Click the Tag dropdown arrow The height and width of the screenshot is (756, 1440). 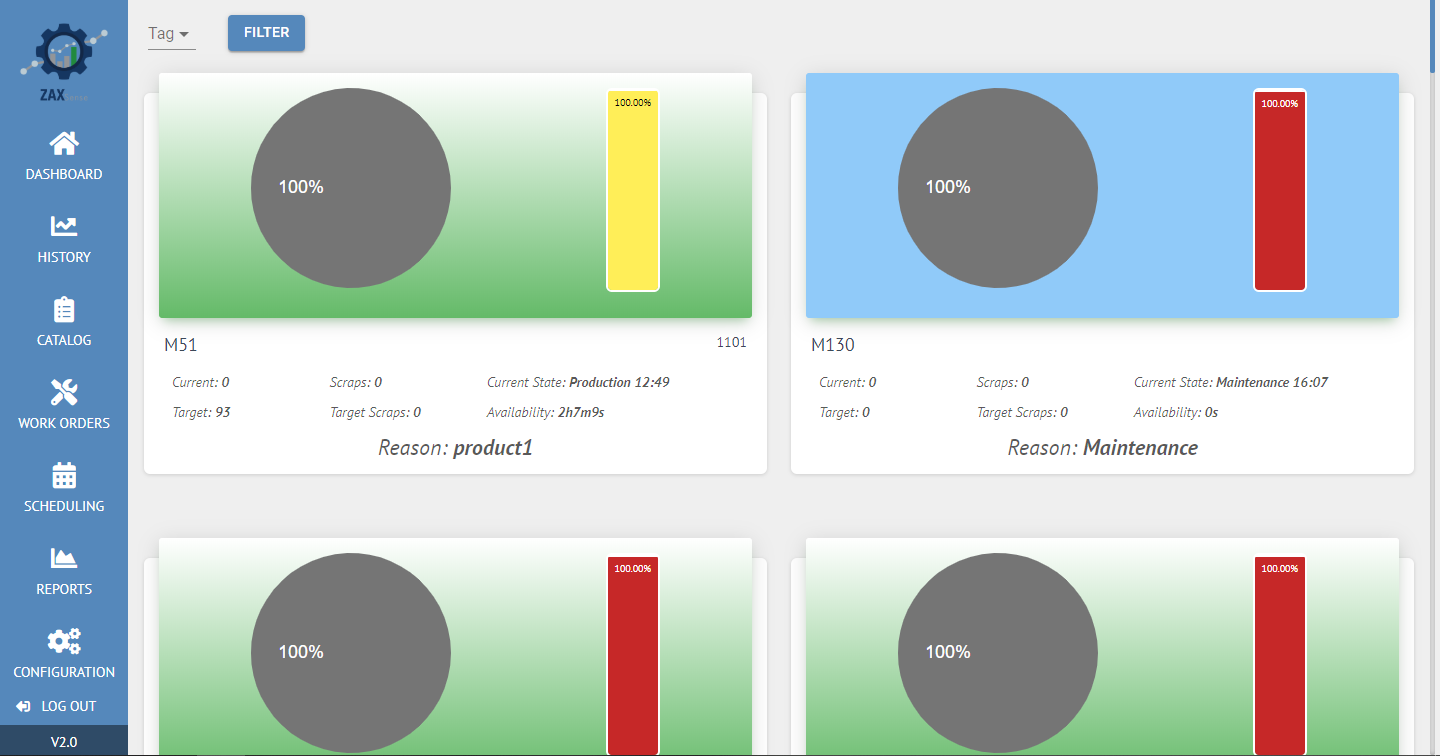tap(184, 35)
